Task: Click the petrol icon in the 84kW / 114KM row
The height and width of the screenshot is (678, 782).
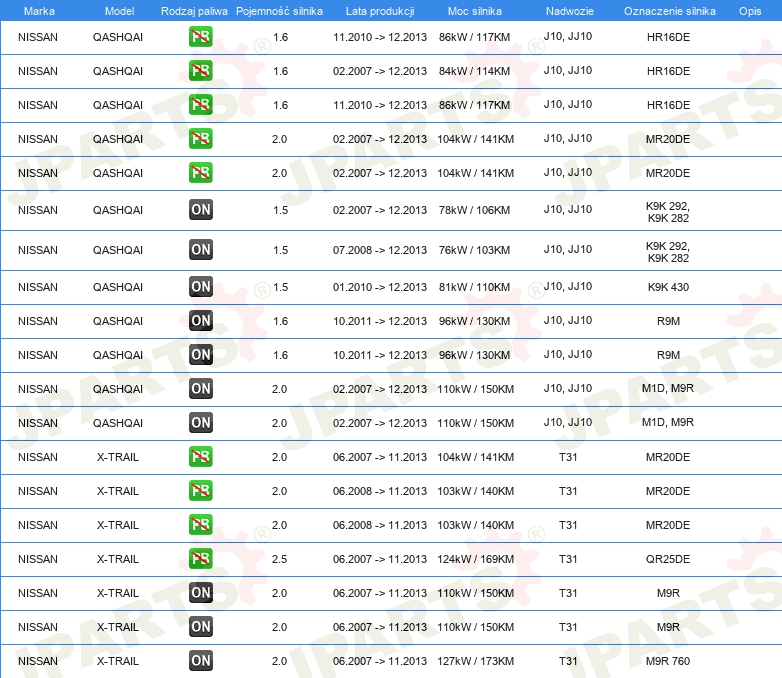Action: [x=200, y=71]
